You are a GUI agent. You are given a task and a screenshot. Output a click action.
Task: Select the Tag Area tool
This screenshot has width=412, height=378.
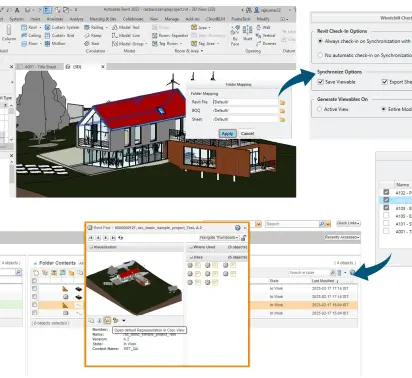click(x=203, y=43)
